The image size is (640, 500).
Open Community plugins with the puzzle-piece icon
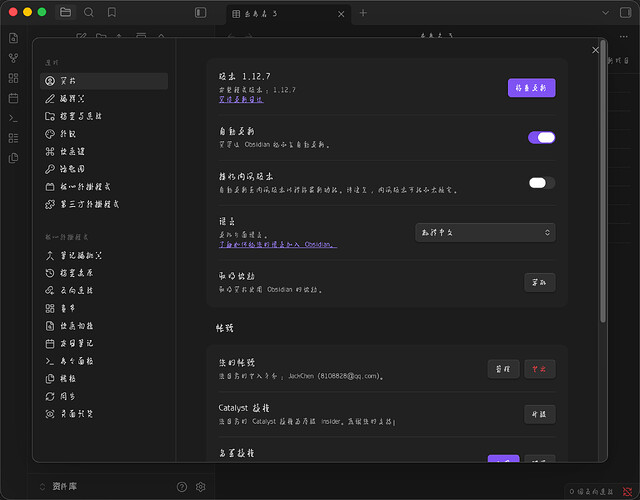(x=104, y=204)
